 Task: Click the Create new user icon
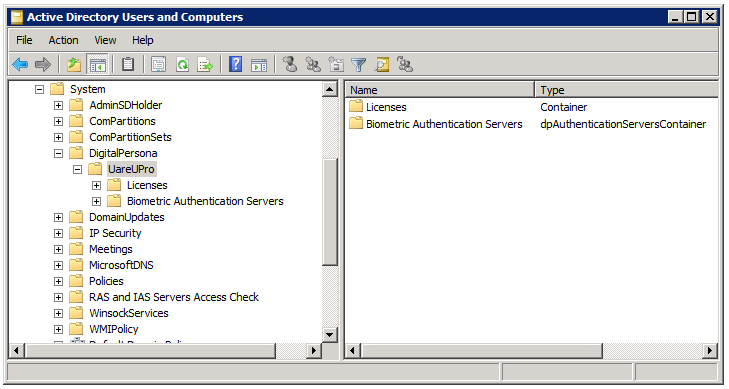pyautogui.click(x=290, y=65)
